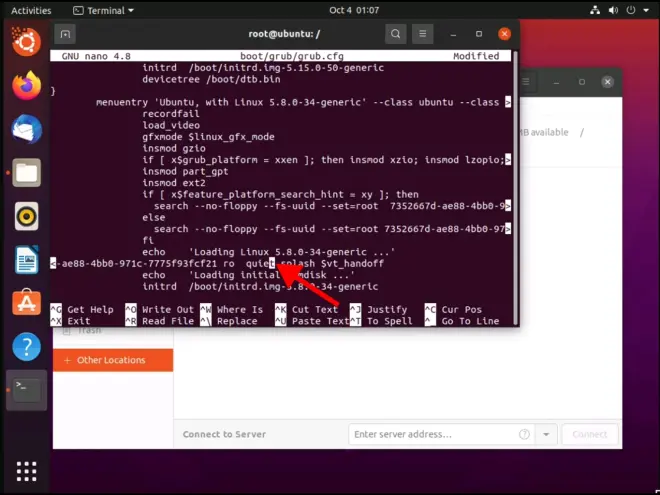Click the Enter server address field
This screenshot has width=660, height=495.
[x=441, y=434]
